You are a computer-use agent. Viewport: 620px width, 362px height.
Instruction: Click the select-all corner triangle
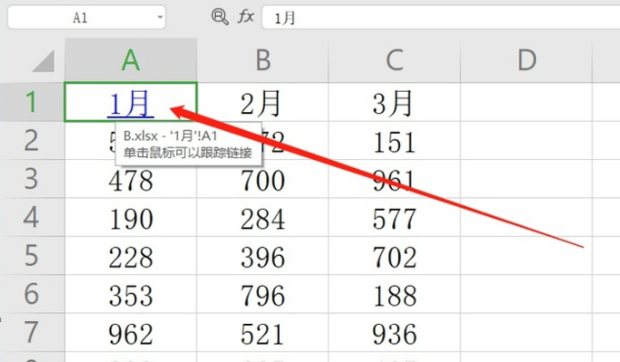43,61
